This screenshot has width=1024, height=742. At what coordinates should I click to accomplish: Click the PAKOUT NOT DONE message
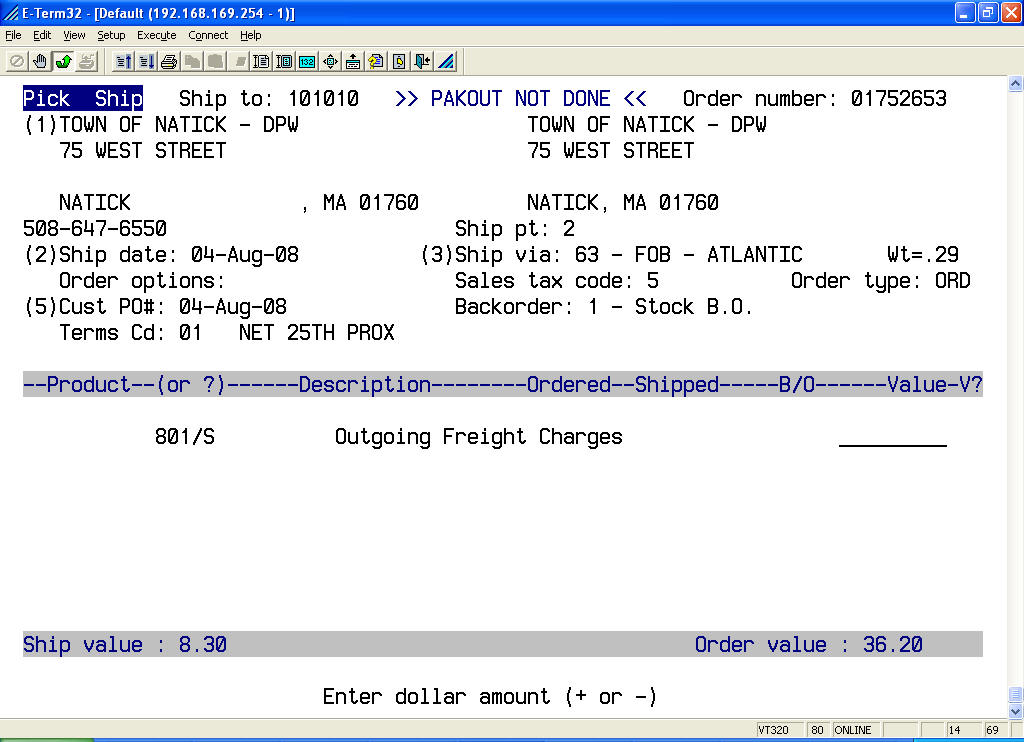tap(521, 99)
